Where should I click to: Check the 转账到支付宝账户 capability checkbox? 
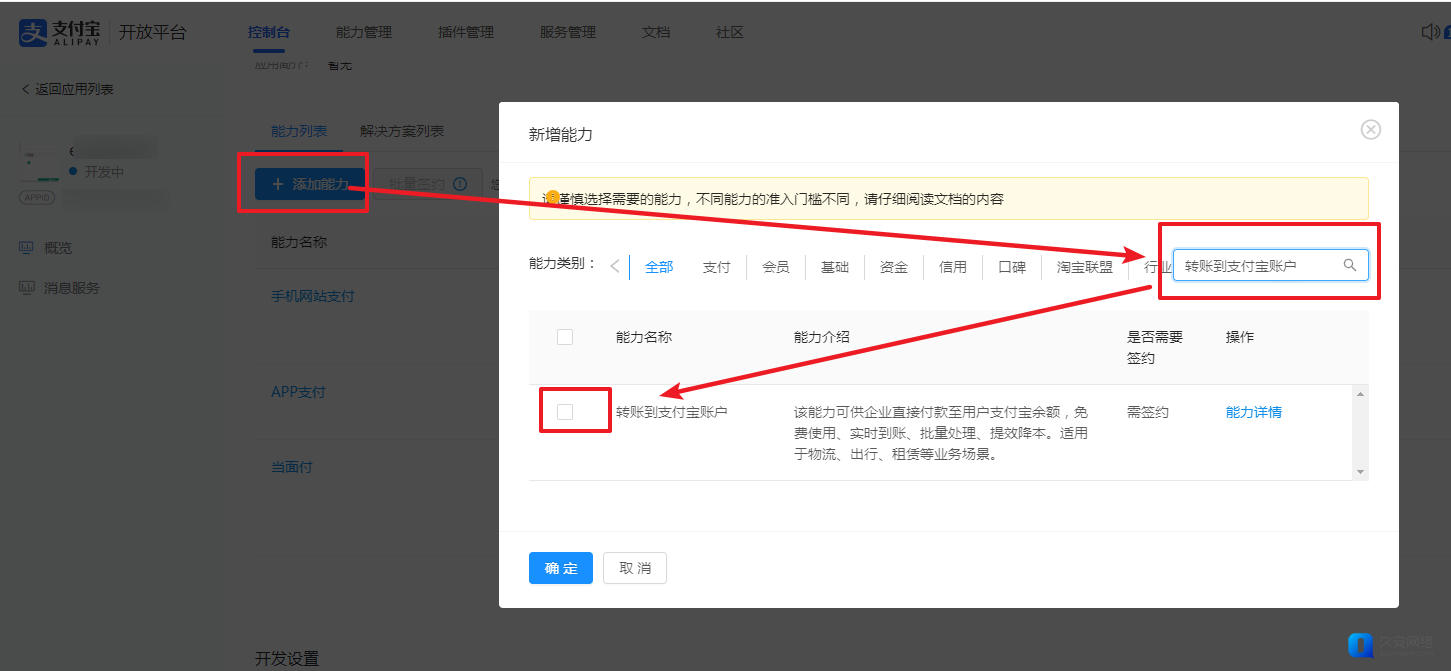pos(565,412)
